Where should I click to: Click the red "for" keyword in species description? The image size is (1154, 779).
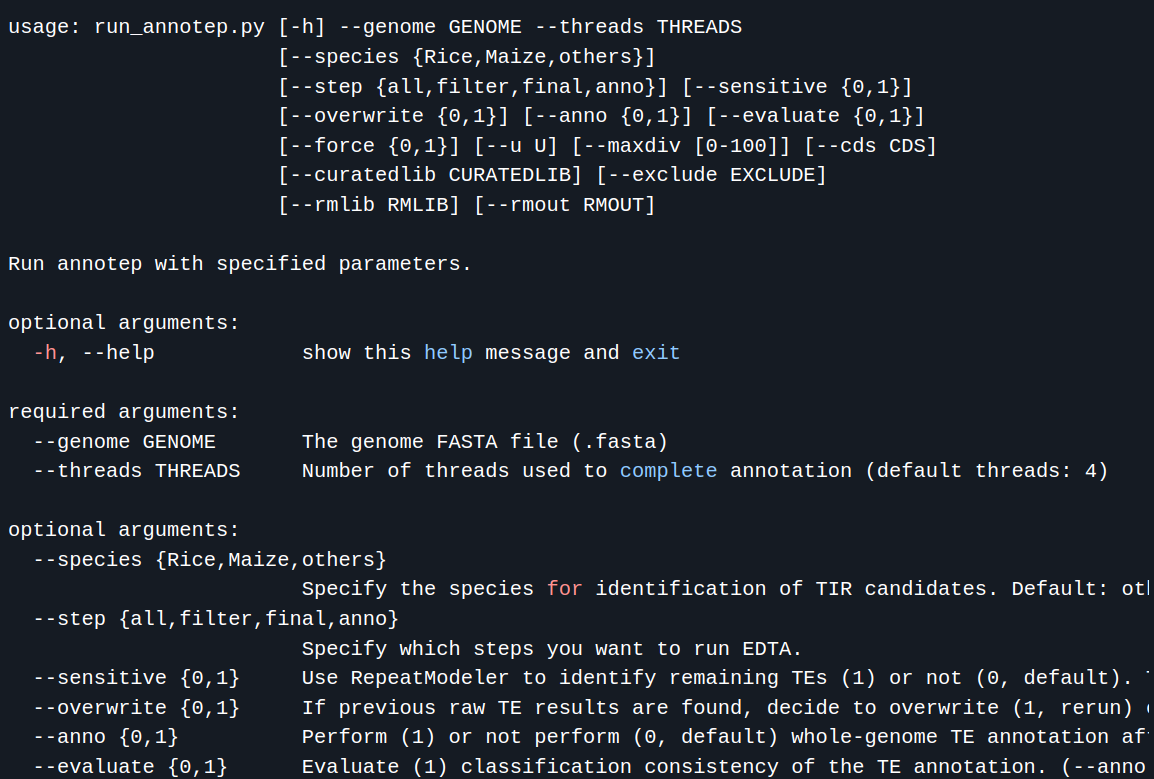coord(564,589)
